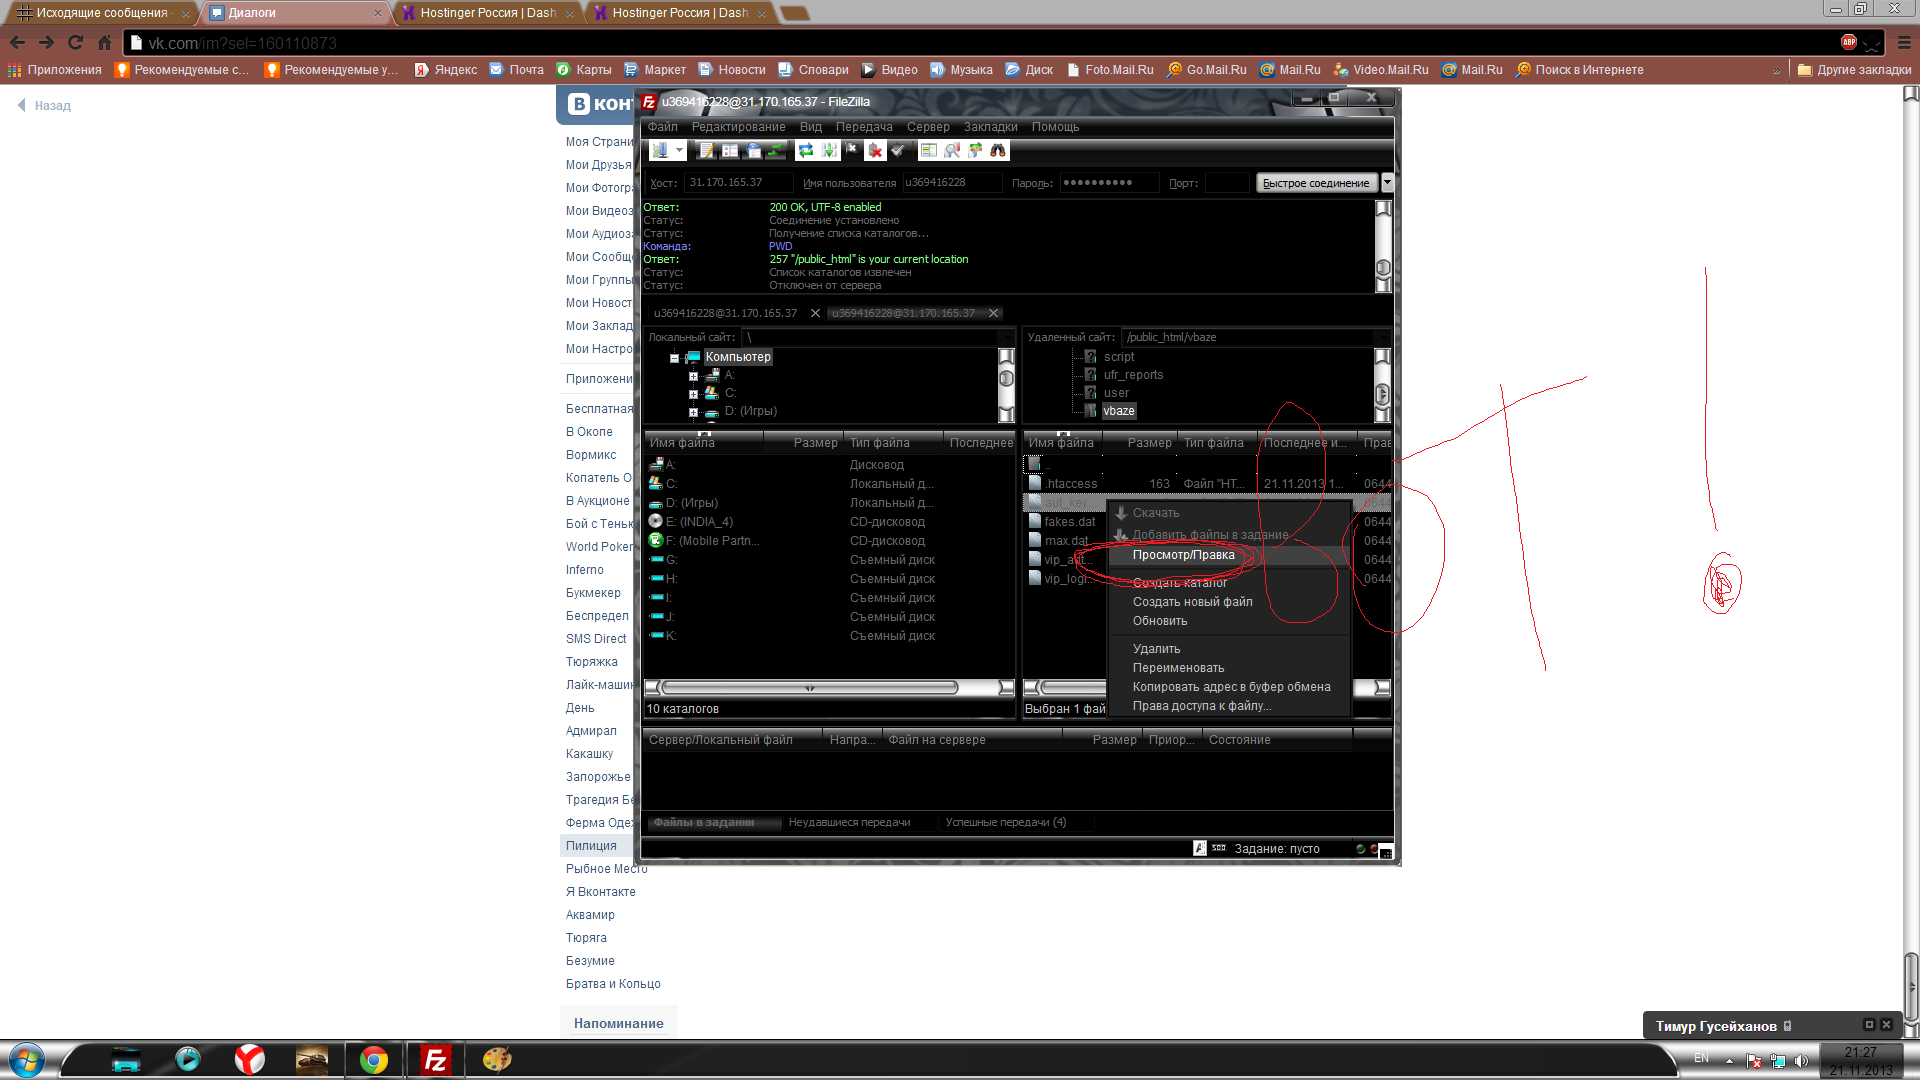Select the E: (INDIA_4) drive row

pyautogui.click(x=830, y=522)
